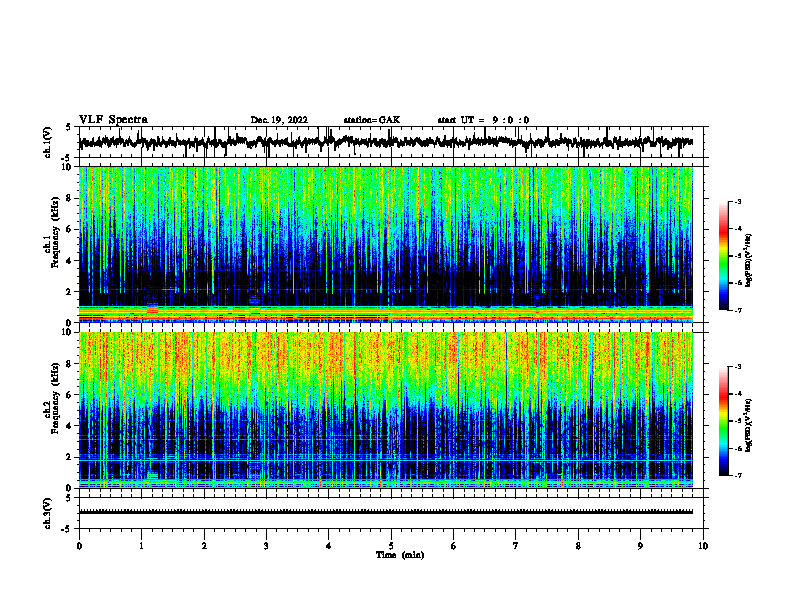Click the ch.1 spectrogram color scale bar
The image size is (792, 612).
(x=724, y=256)
